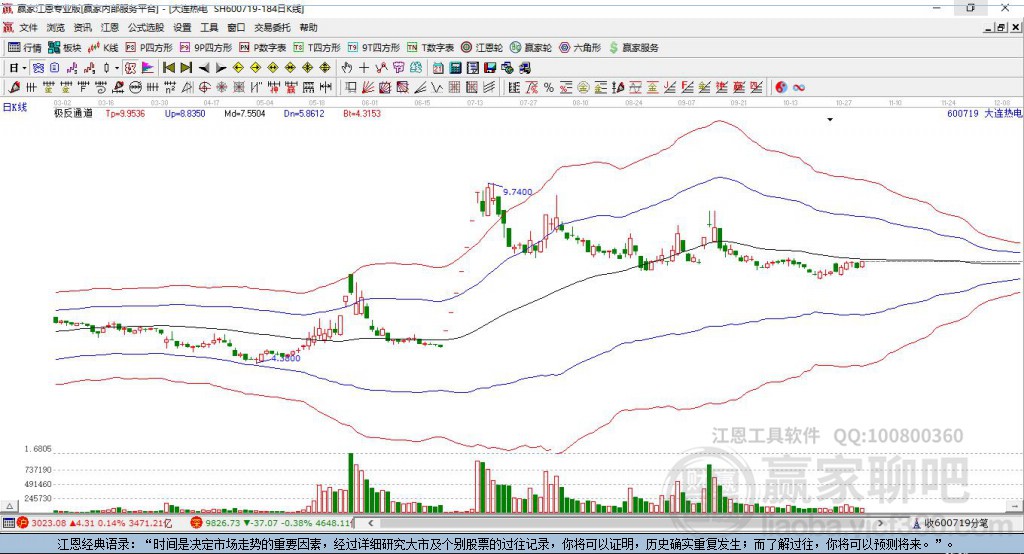Click the Md=7.5504 value
The width and height of the screenshot is (1024, 554).
click(244, 113)
